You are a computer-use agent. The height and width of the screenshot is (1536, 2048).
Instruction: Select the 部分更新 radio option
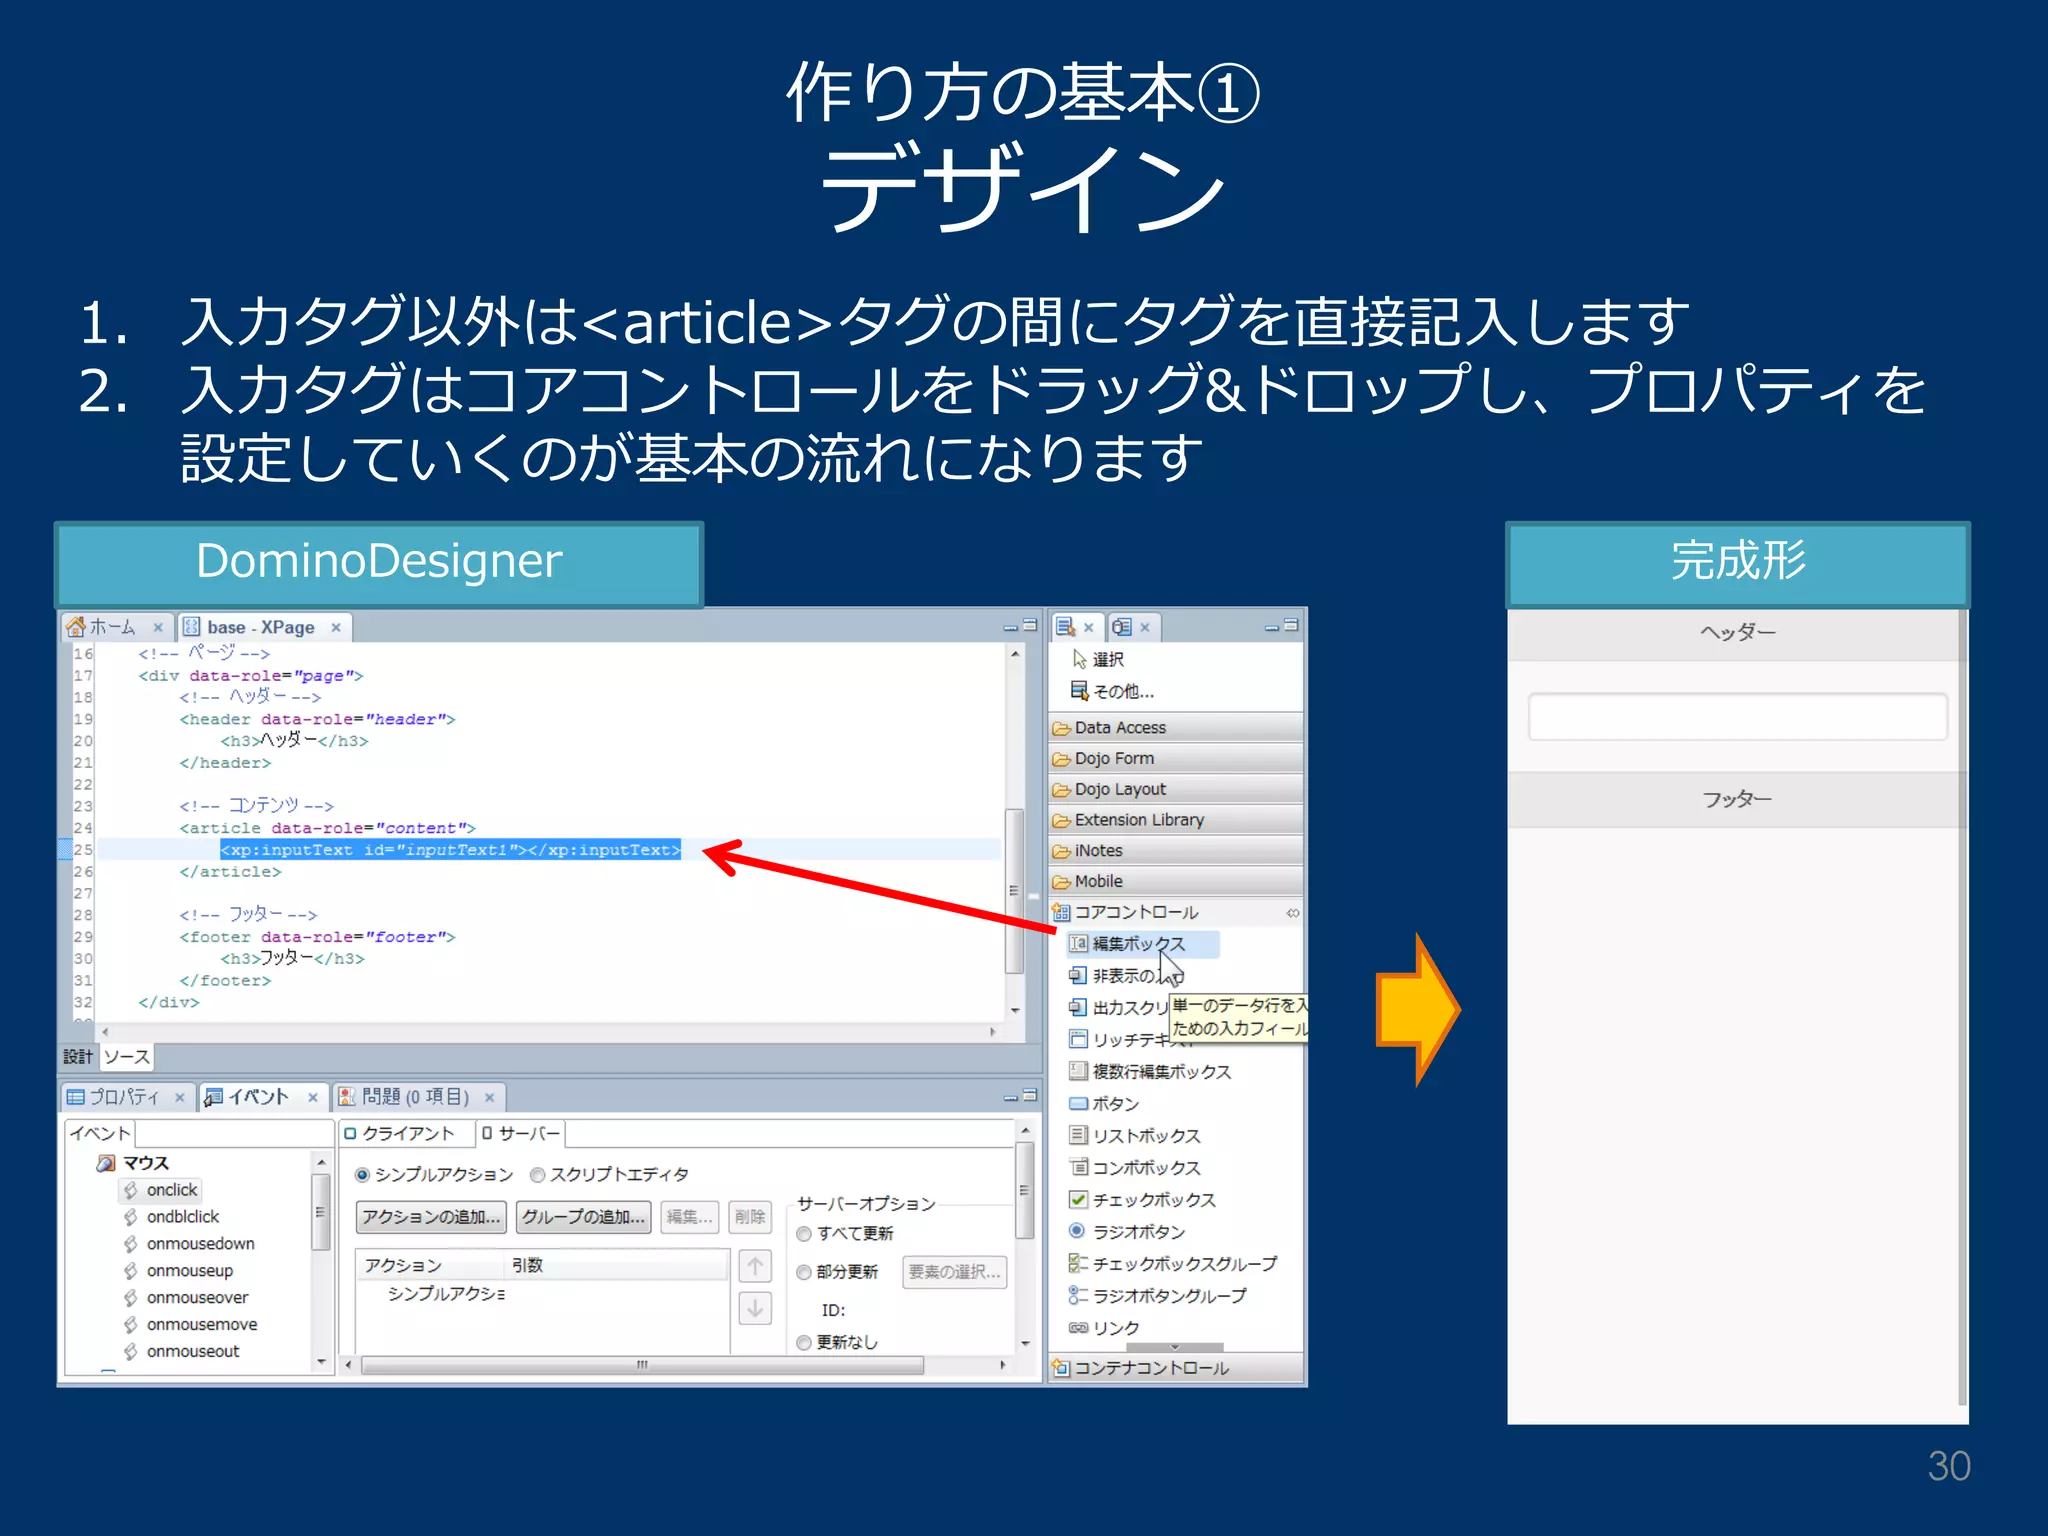pyautogui.click(x=804, y=1272)
